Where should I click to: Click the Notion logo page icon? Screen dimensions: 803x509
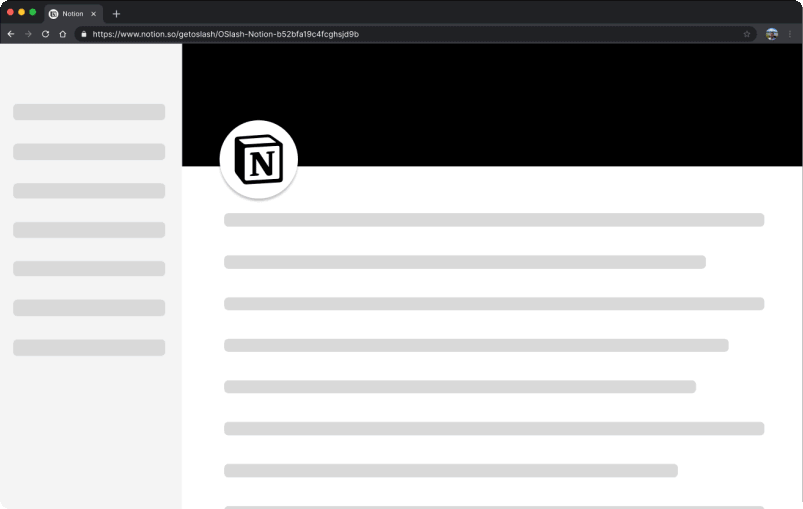tap(259, 159)
